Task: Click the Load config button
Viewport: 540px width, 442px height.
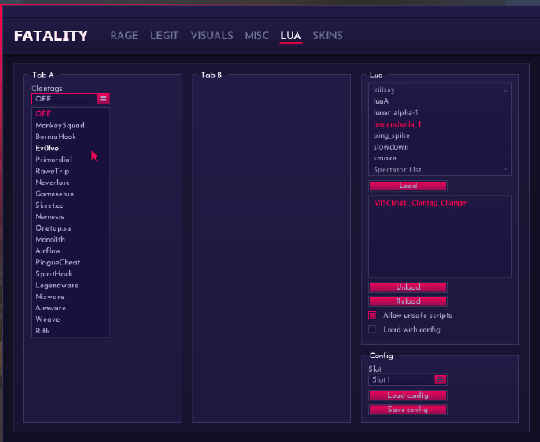Action: pyautogui.click(x=408, y=395)
